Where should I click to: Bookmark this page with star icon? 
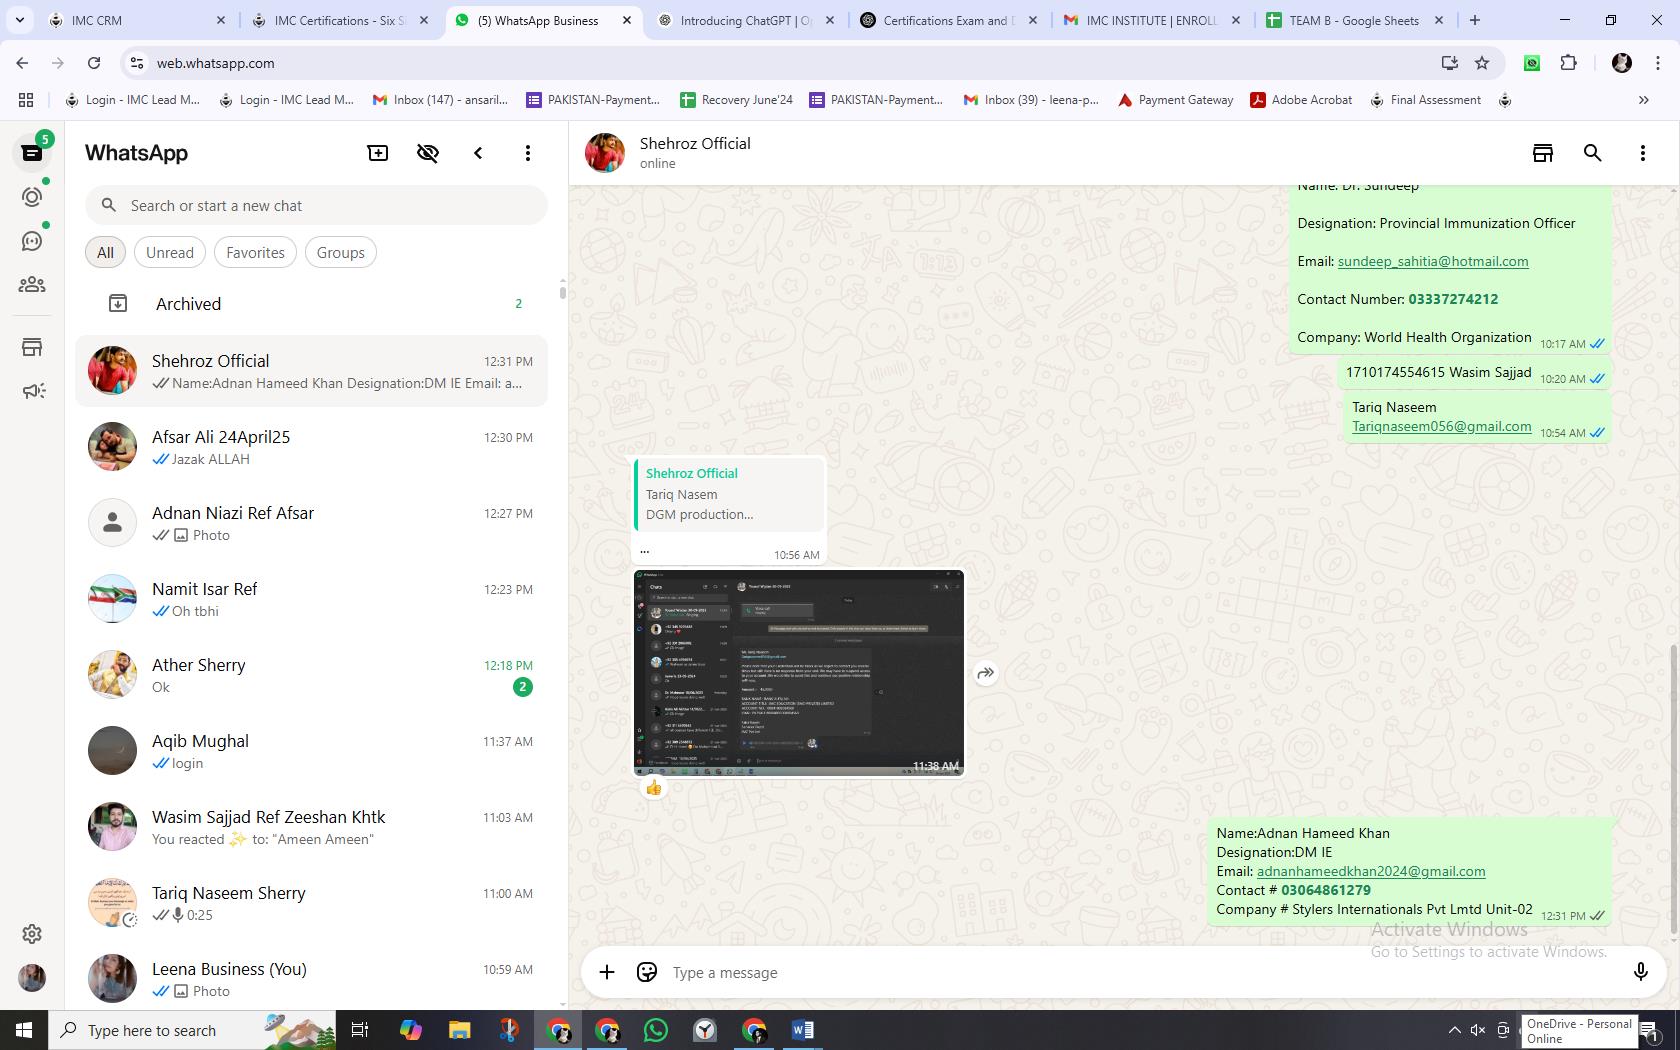click(x=1482, y=63)
